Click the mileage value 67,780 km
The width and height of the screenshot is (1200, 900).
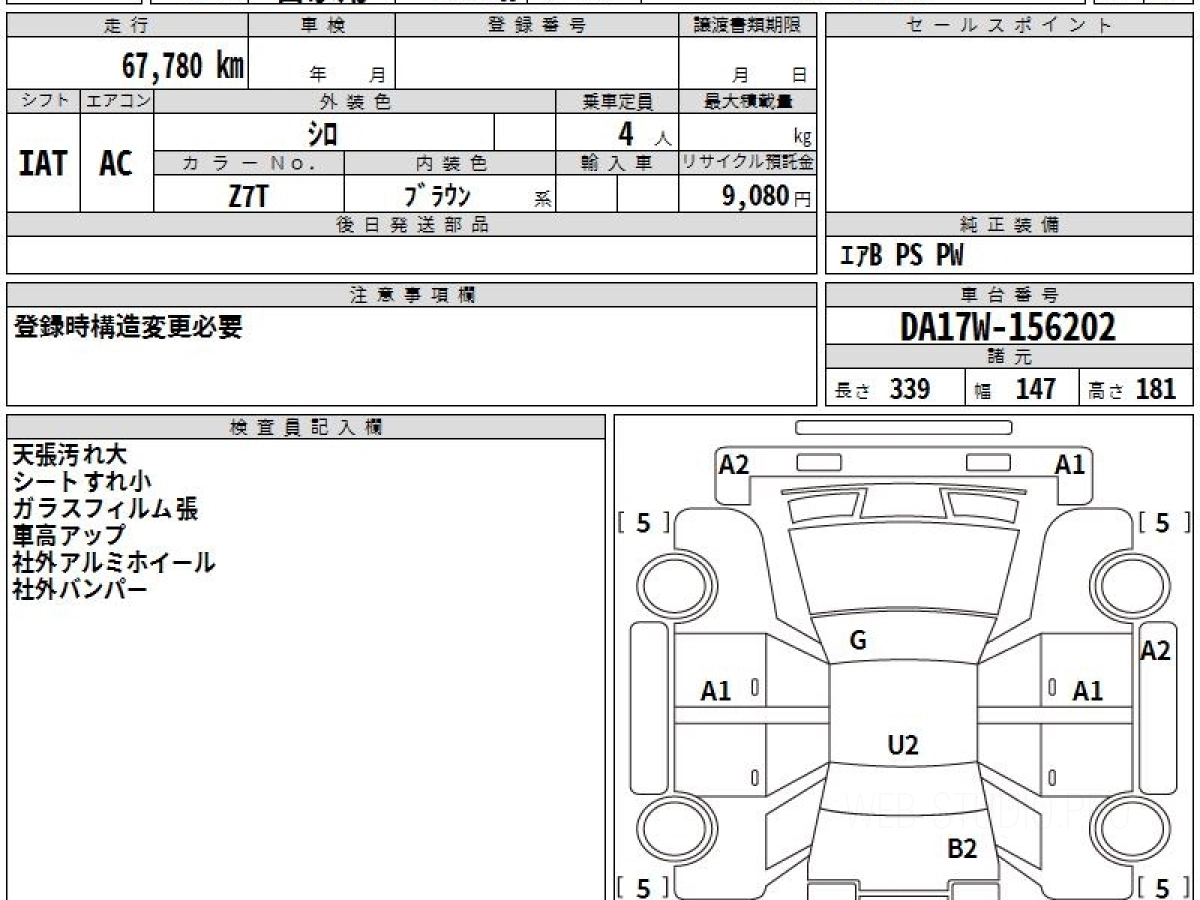tap(182, 66)
